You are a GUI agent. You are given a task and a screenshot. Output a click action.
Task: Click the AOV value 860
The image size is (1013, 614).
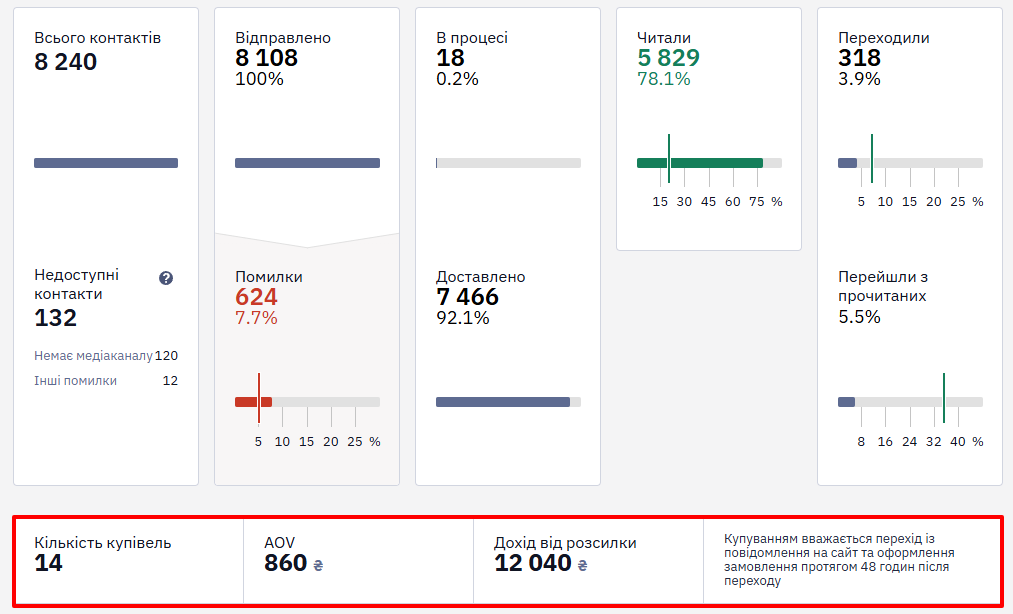pyautogui.click(x=286, y=564)
